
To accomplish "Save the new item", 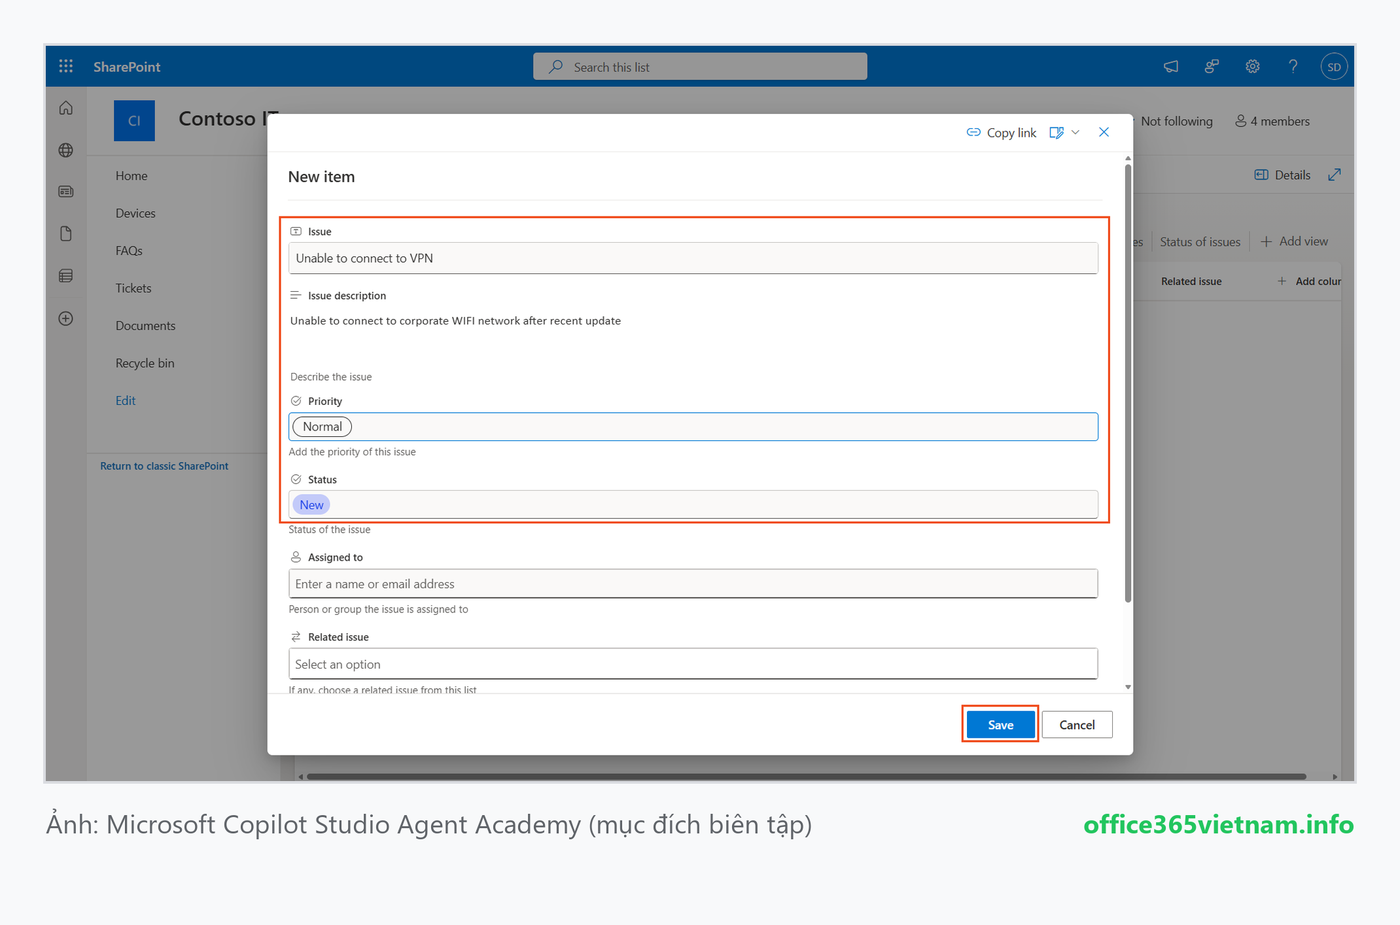I will click(x=1000, y=724).
